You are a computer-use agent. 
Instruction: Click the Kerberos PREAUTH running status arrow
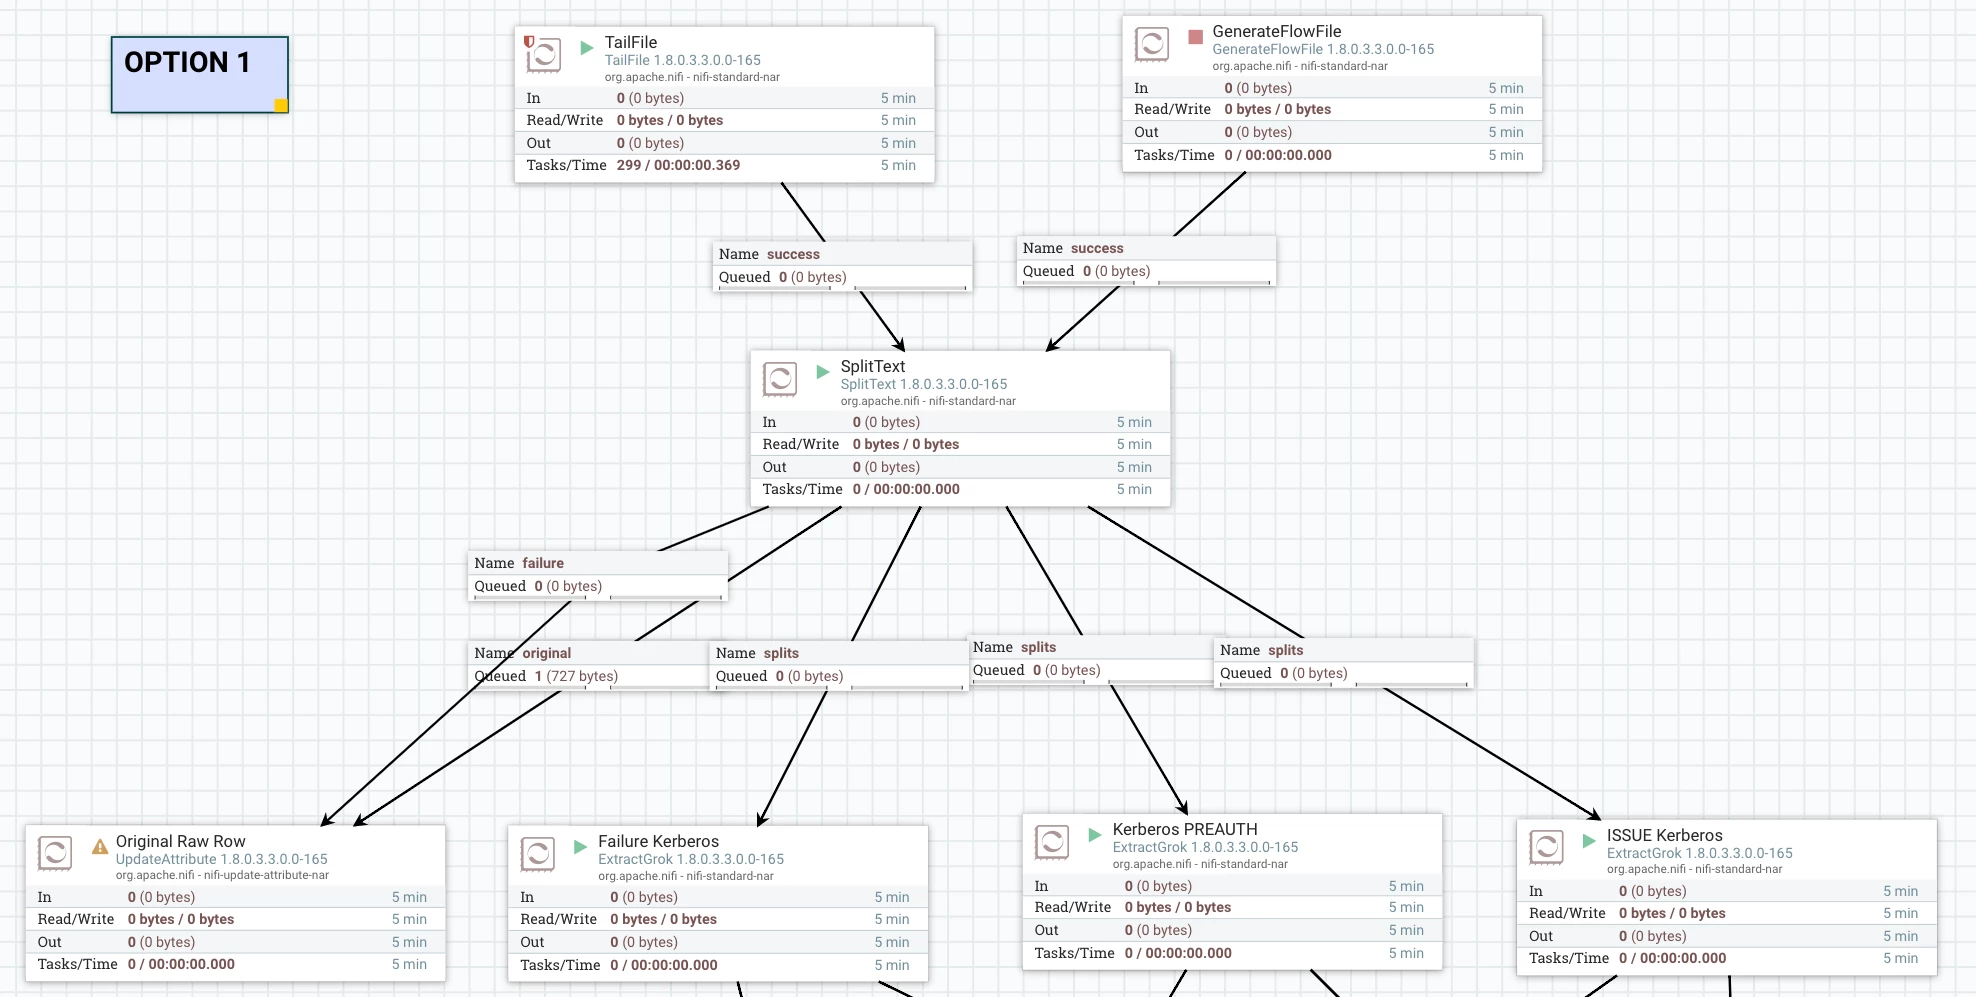coord(1095,834)
